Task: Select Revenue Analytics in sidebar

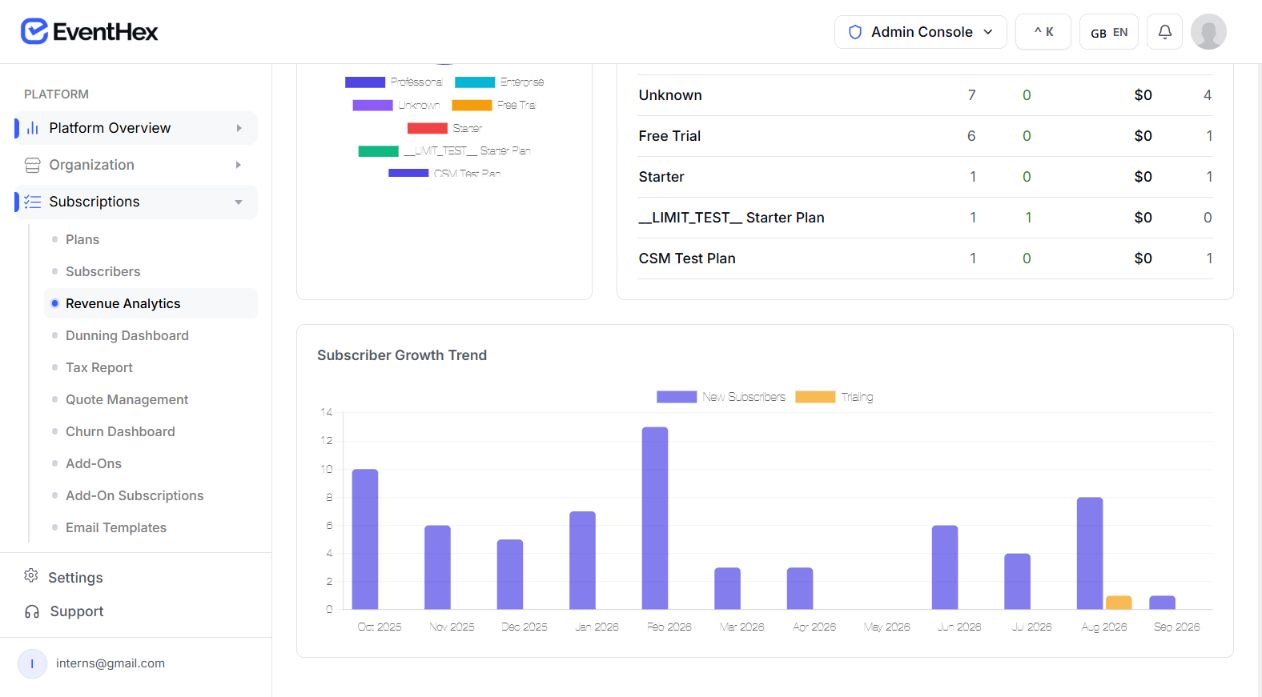Action: (151, 303)
